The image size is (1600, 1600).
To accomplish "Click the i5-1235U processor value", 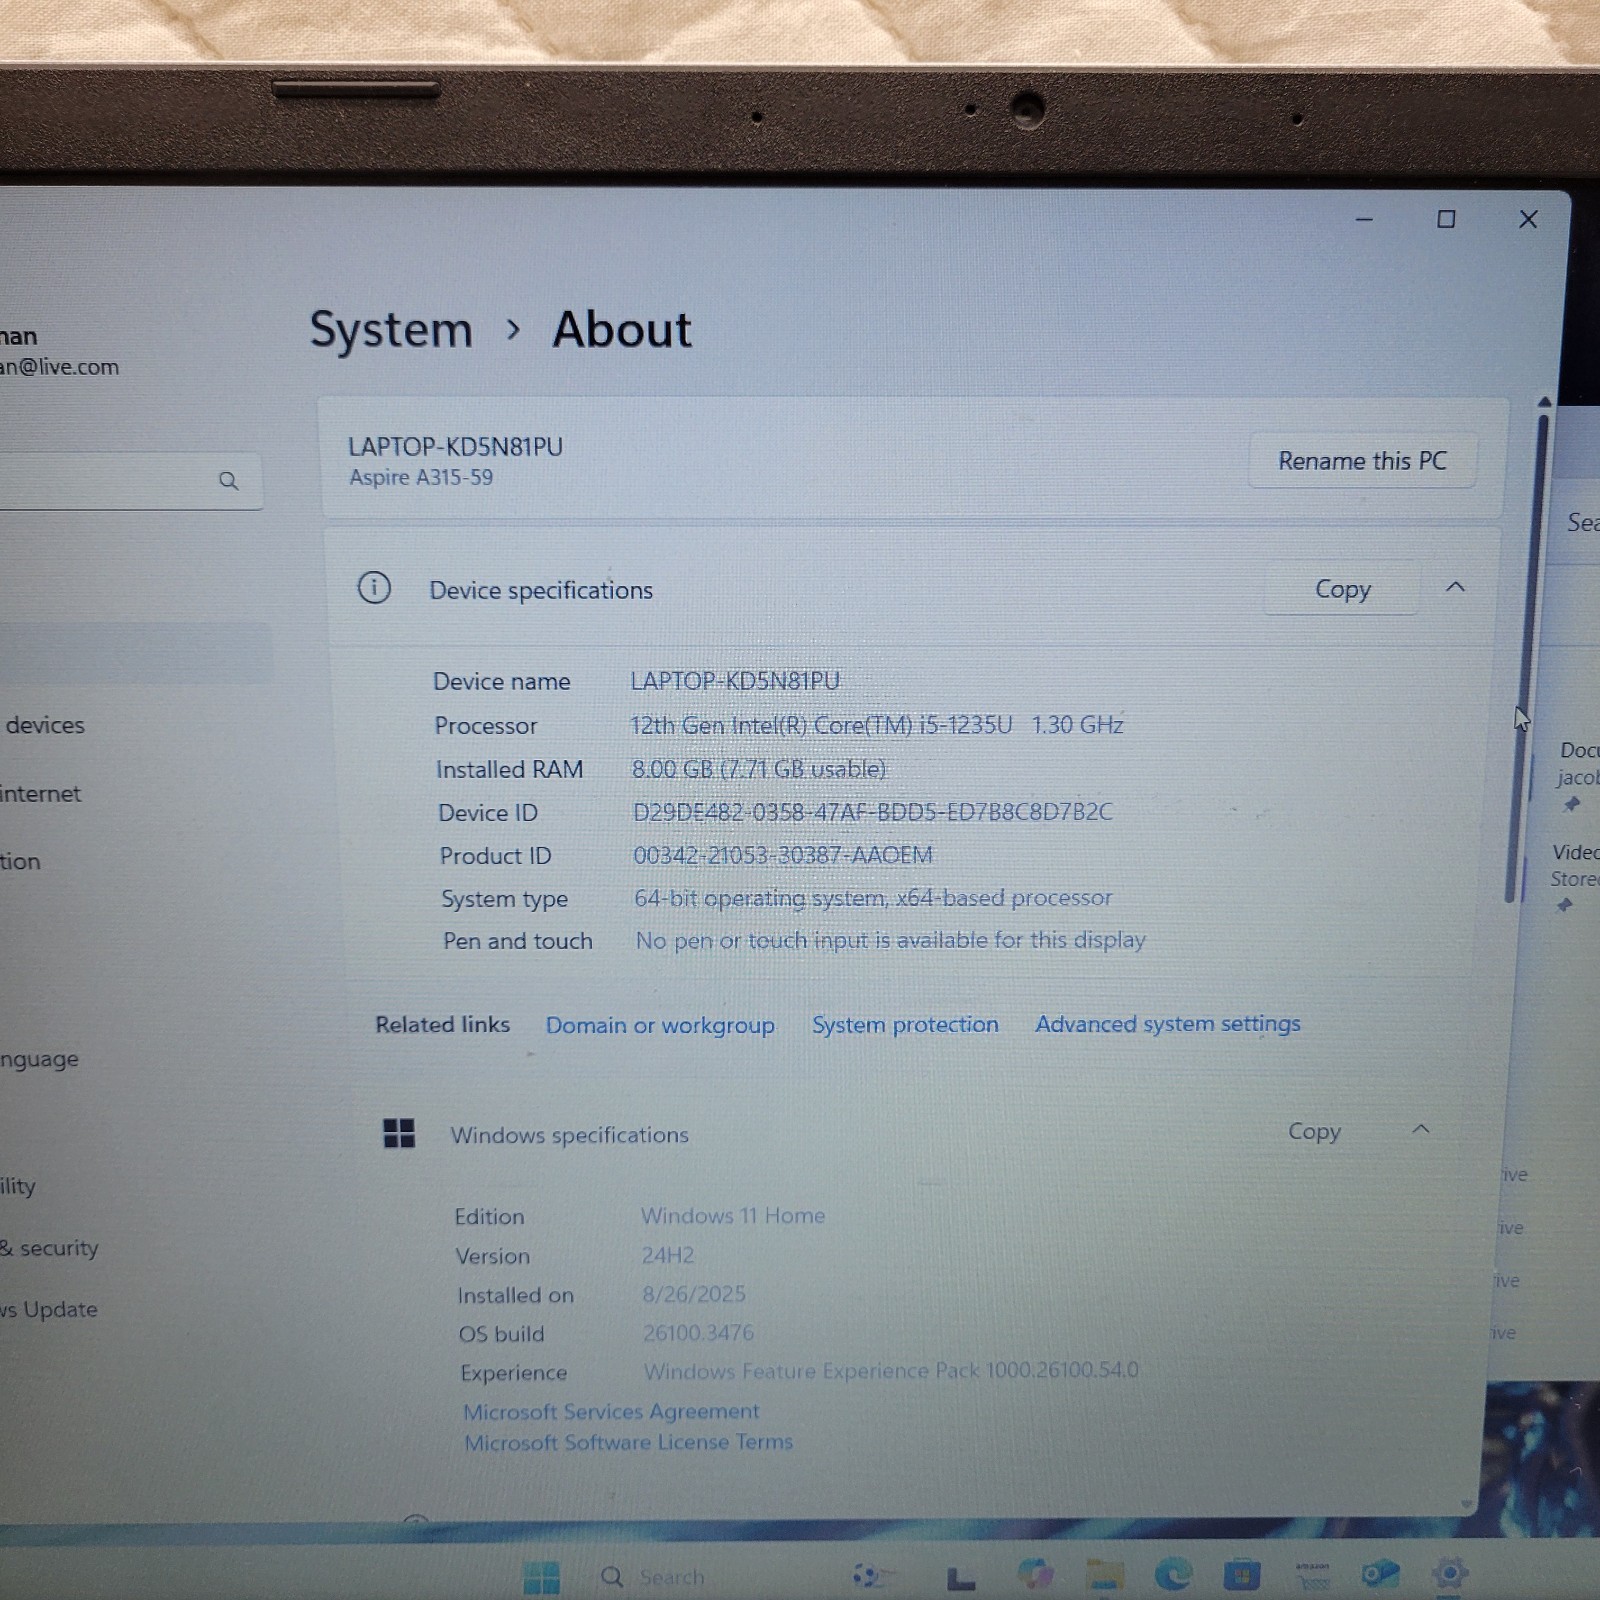I will pos(877,725).
